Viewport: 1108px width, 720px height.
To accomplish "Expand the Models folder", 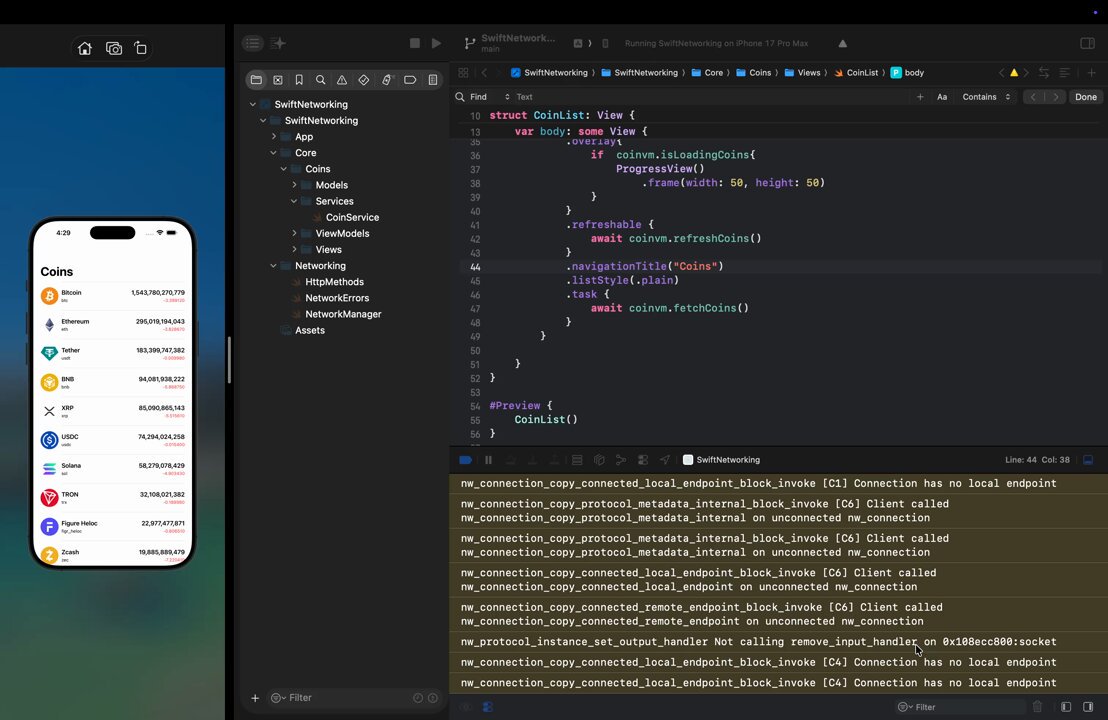I will (x=294, y=185).
